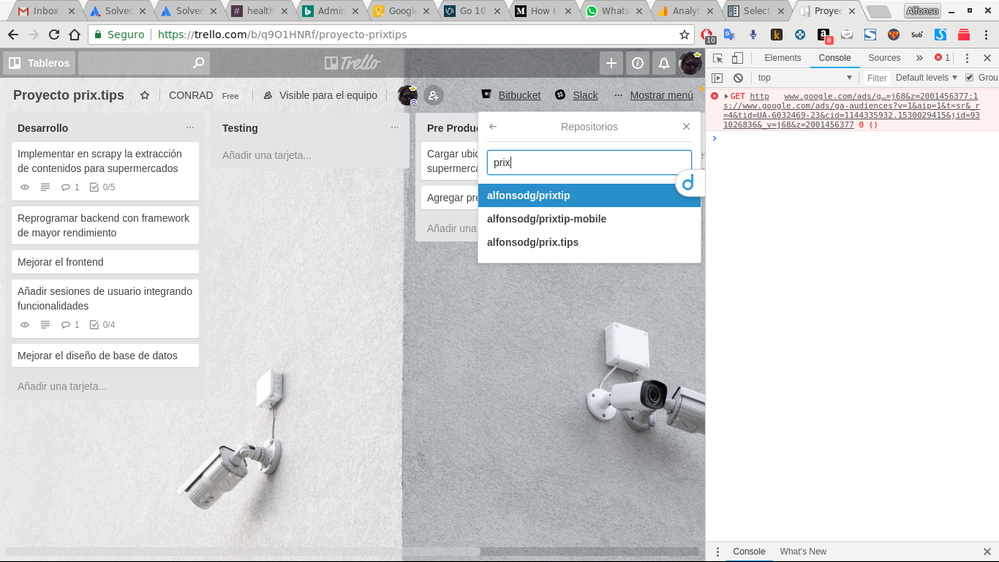Click the console Filter field

[877, 78]
